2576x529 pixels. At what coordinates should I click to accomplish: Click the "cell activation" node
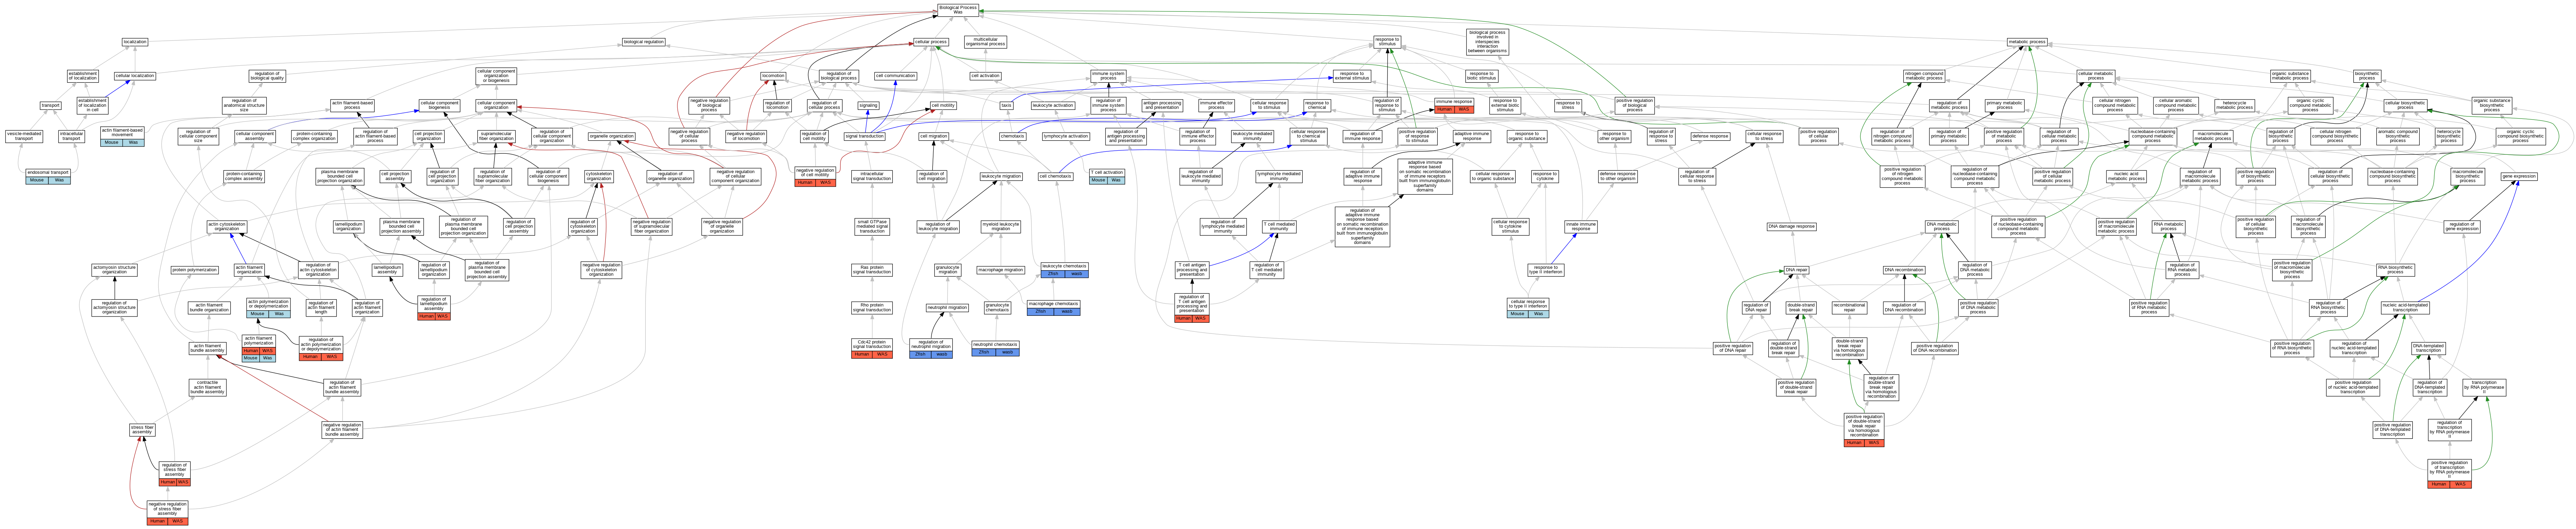point(985,76)
